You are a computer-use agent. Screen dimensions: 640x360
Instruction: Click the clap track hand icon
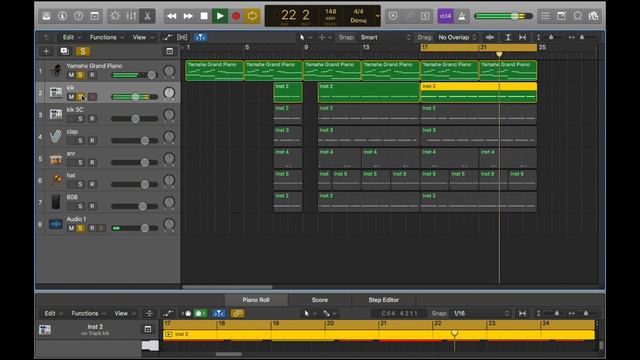coord(56,136)
